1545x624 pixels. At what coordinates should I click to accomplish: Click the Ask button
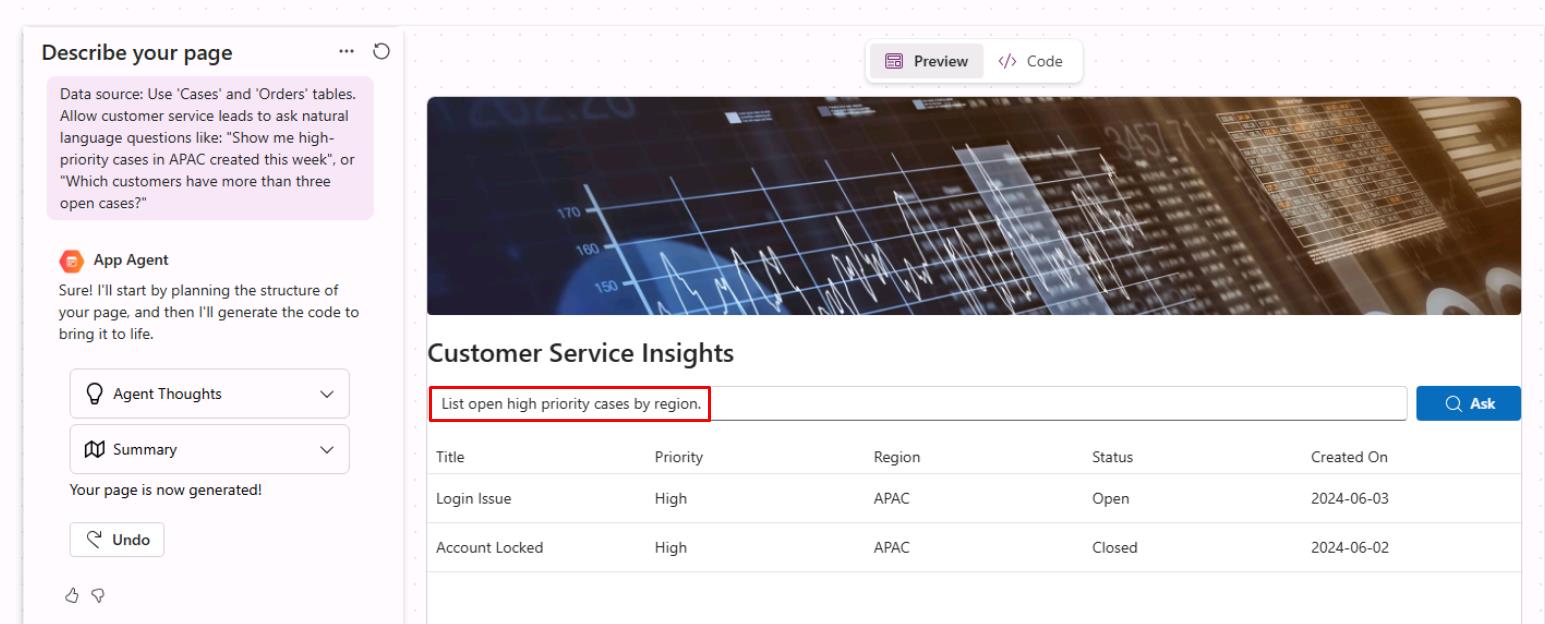1468,404
